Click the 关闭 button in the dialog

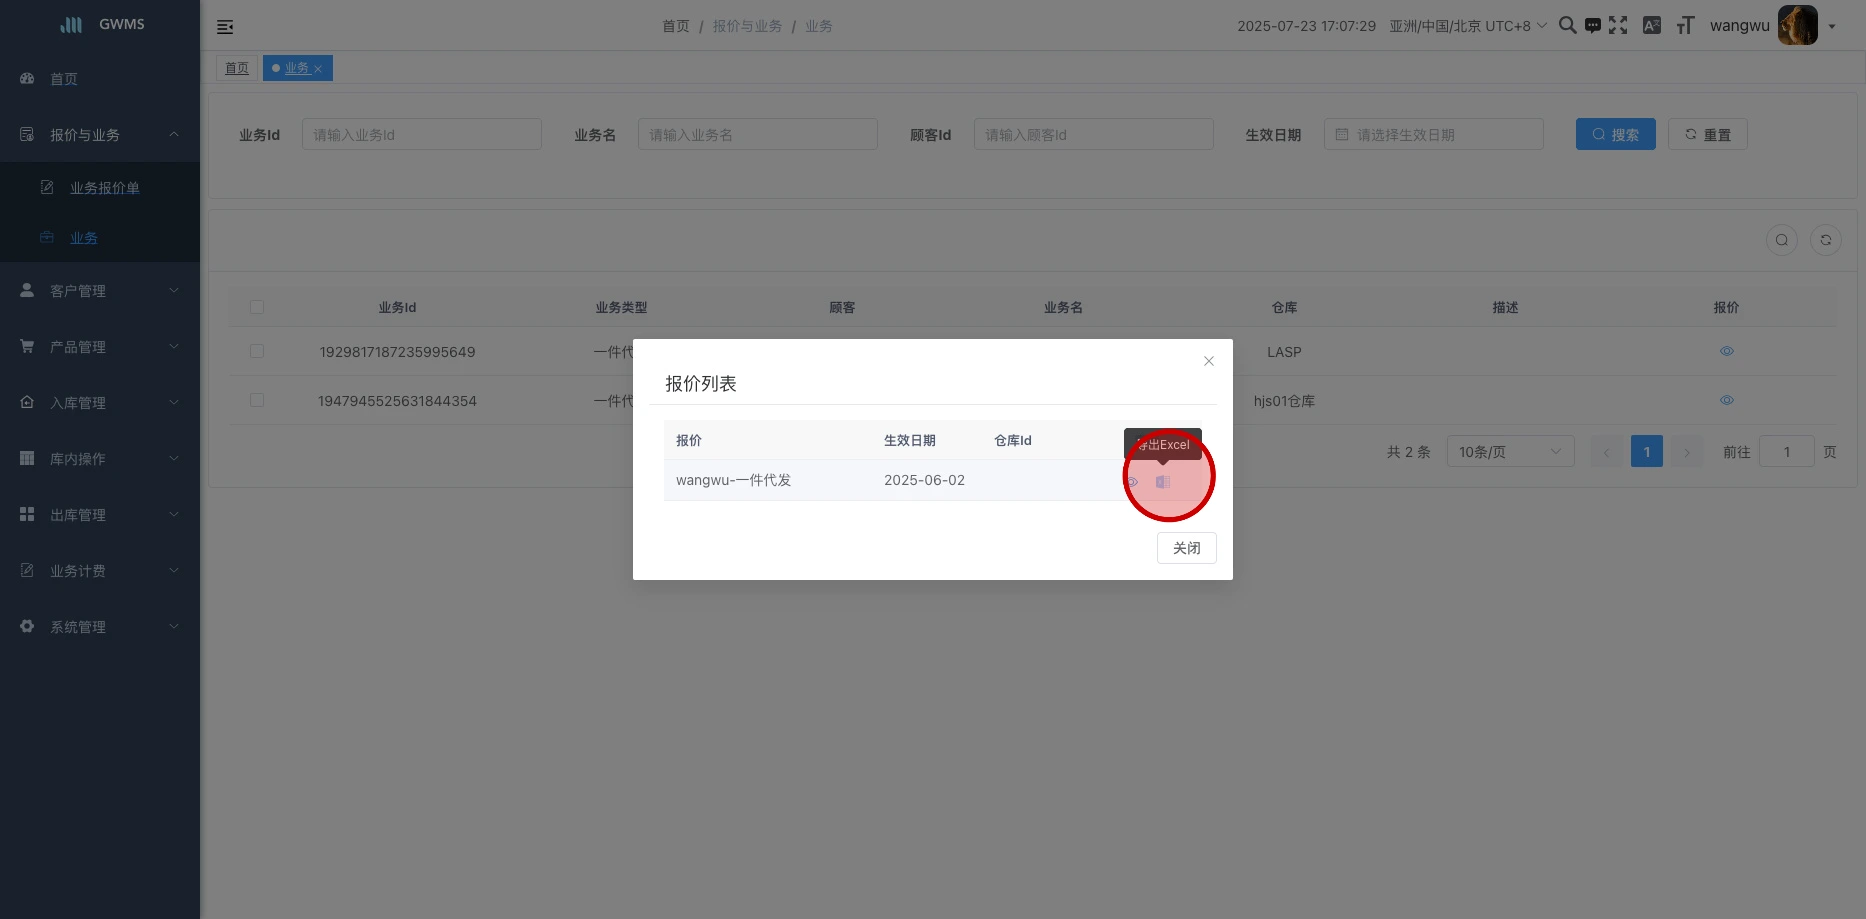click(x=1186, y=548)
